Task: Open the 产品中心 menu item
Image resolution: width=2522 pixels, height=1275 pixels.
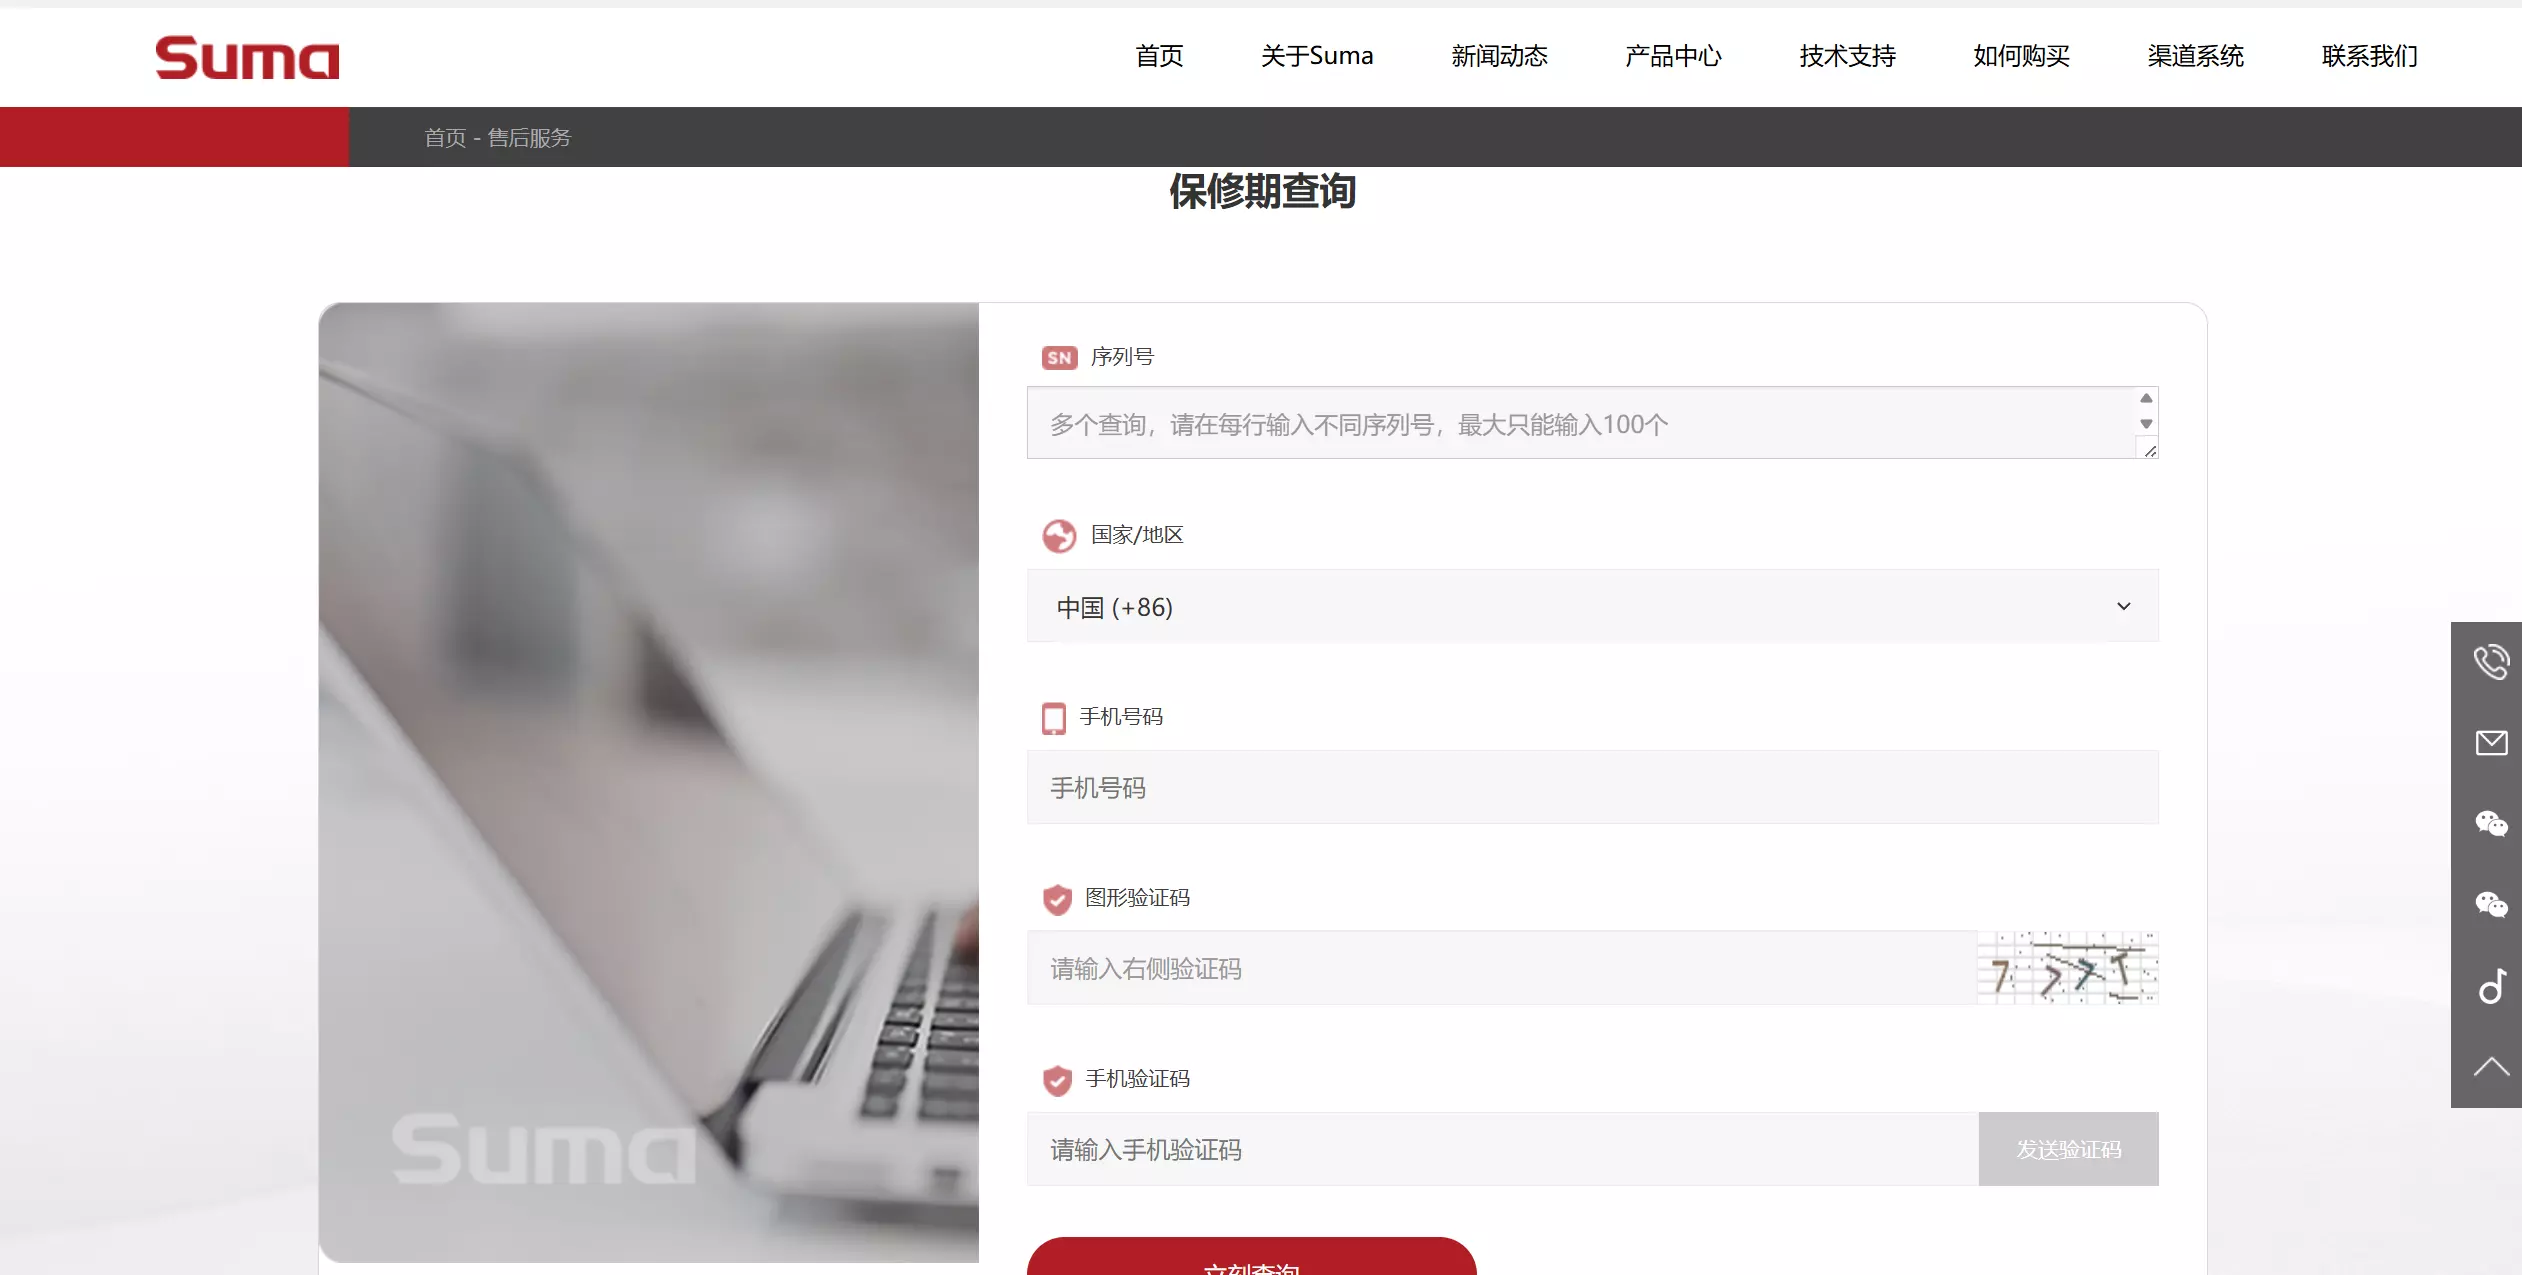Action: point(1673,56)
